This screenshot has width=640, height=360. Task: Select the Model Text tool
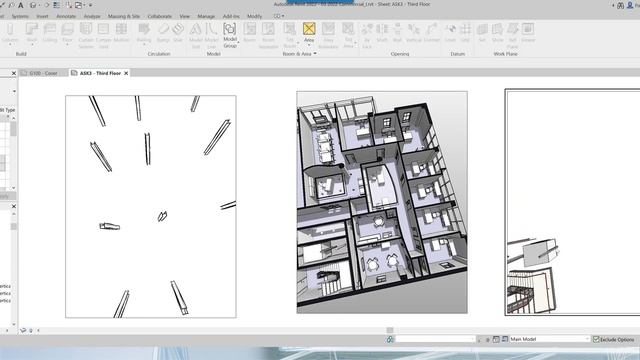click(x=196, y=36)
